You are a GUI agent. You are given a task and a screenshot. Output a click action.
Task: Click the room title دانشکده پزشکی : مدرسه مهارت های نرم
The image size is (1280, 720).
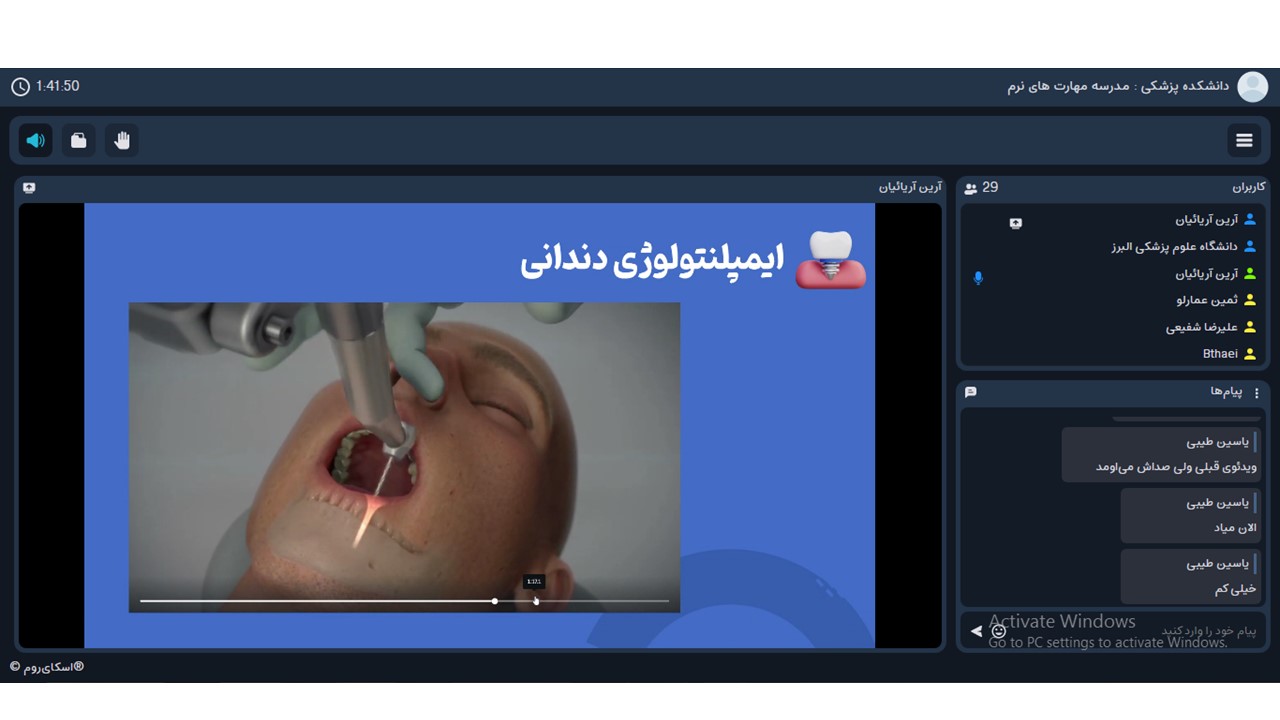[x=1118, y=87]
